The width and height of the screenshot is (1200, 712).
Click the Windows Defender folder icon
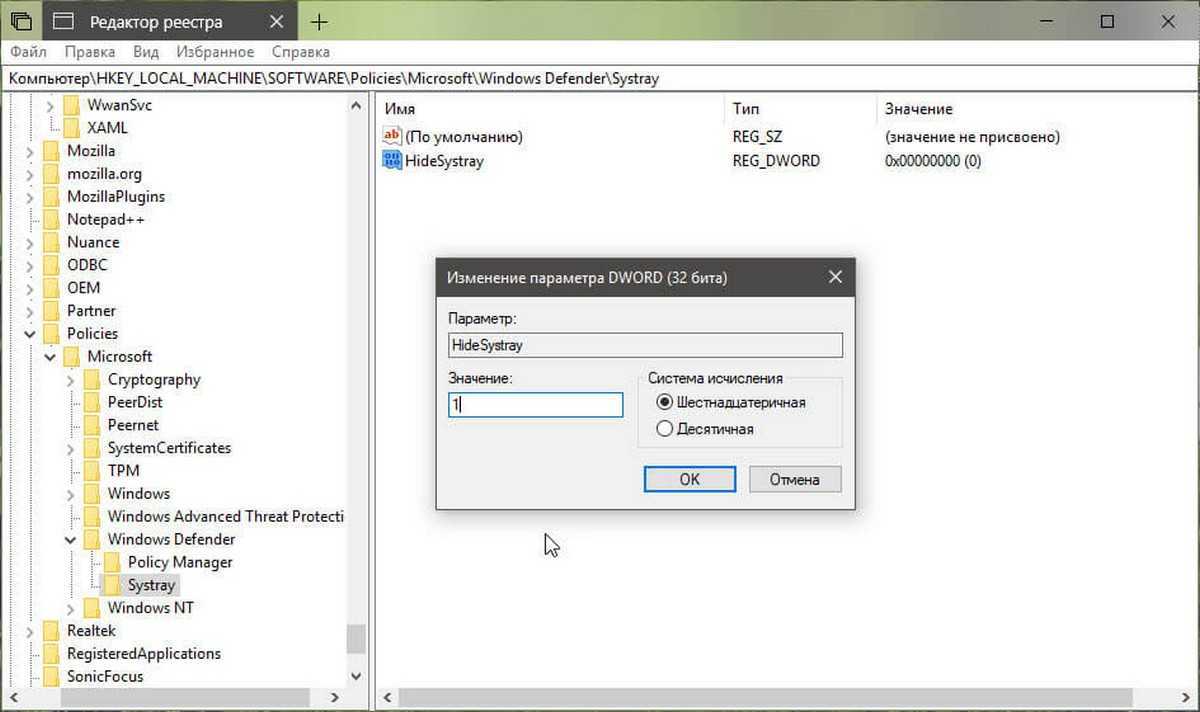pos(92,539)
